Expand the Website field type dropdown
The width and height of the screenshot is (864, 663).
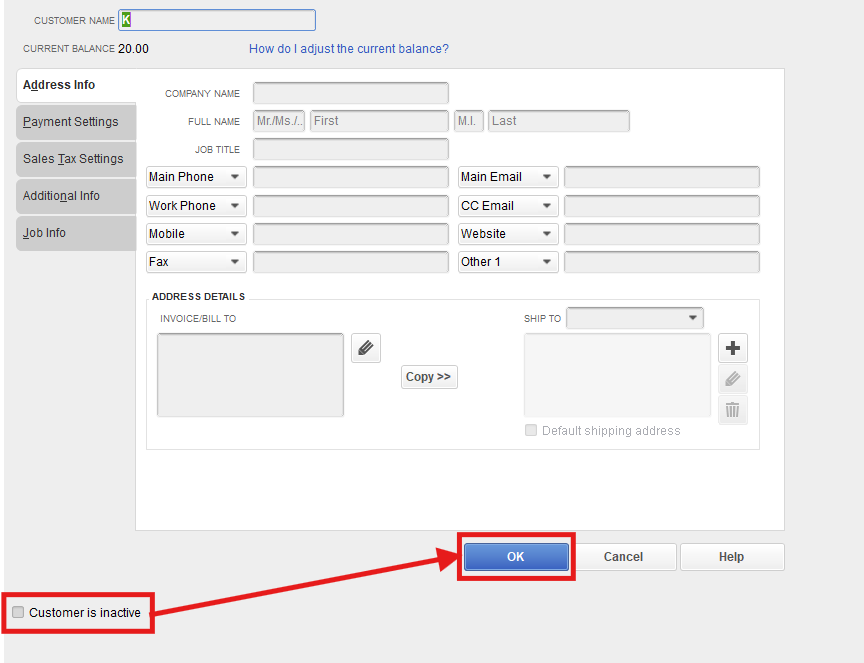pyautogui.click(x=507, y=234)
